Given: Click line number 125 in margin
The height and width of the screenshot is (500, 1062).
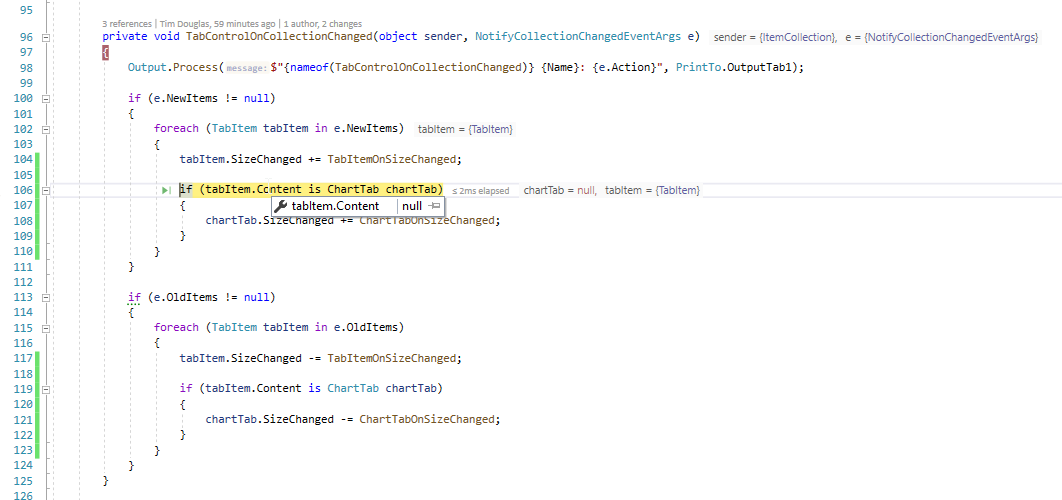Looking at the screenshot, I should (22, 480).
